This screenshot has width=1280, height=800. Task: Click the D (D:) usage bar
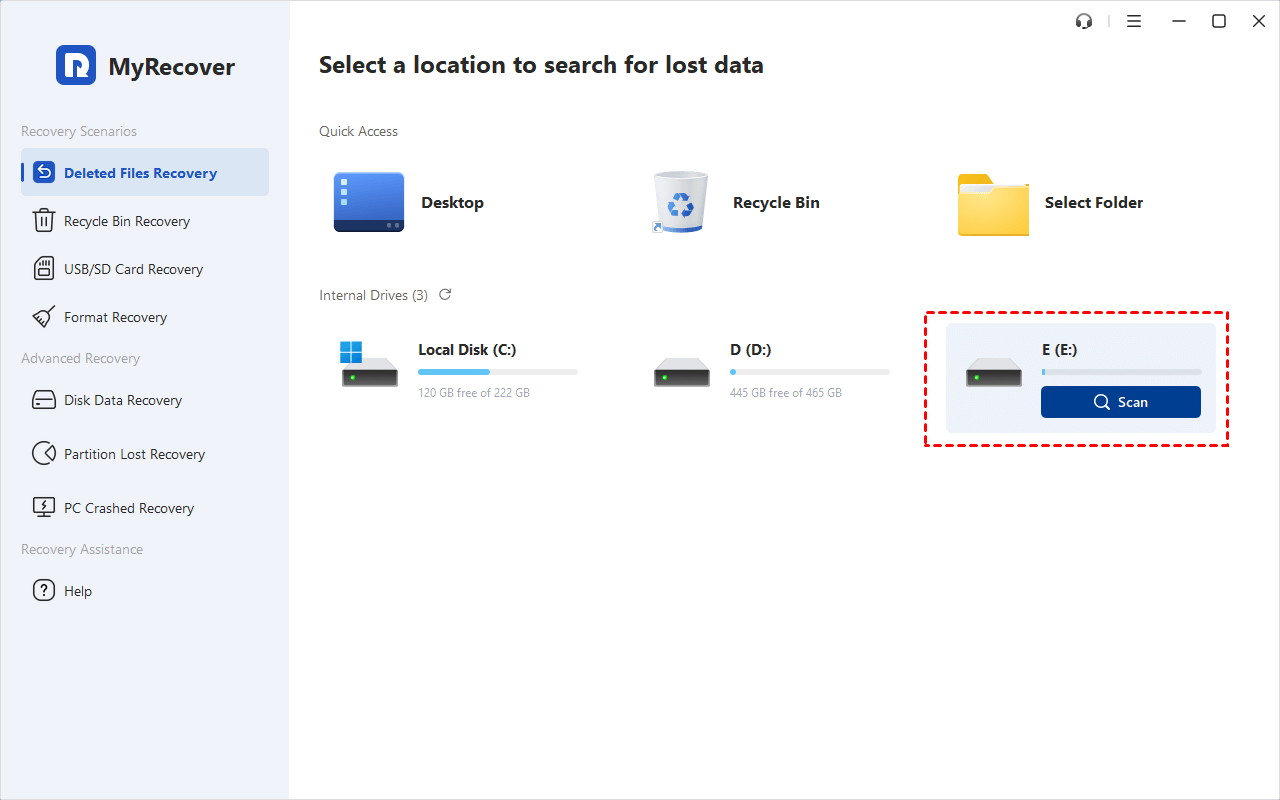810,372
